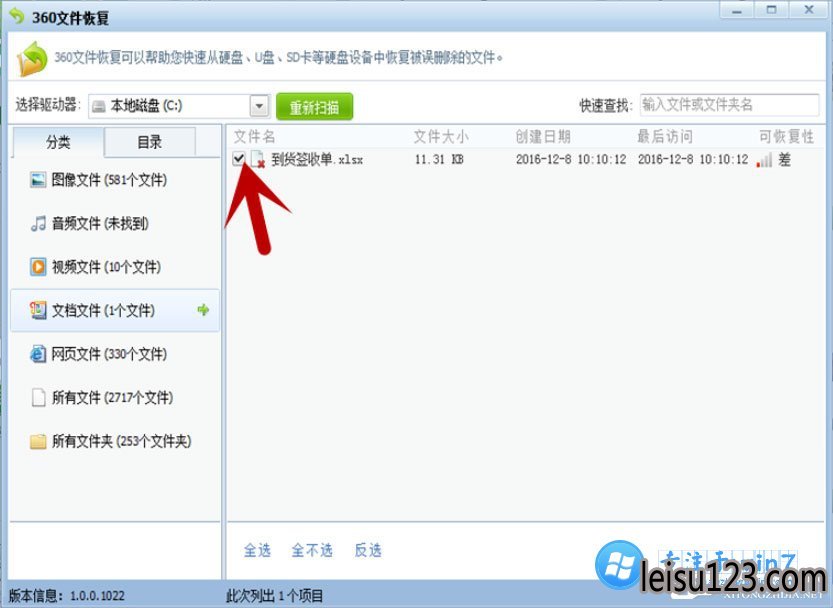This screenshot has width=833, height=608.
Task: Click the file size 11.31 KB
Action: (439, 159)
